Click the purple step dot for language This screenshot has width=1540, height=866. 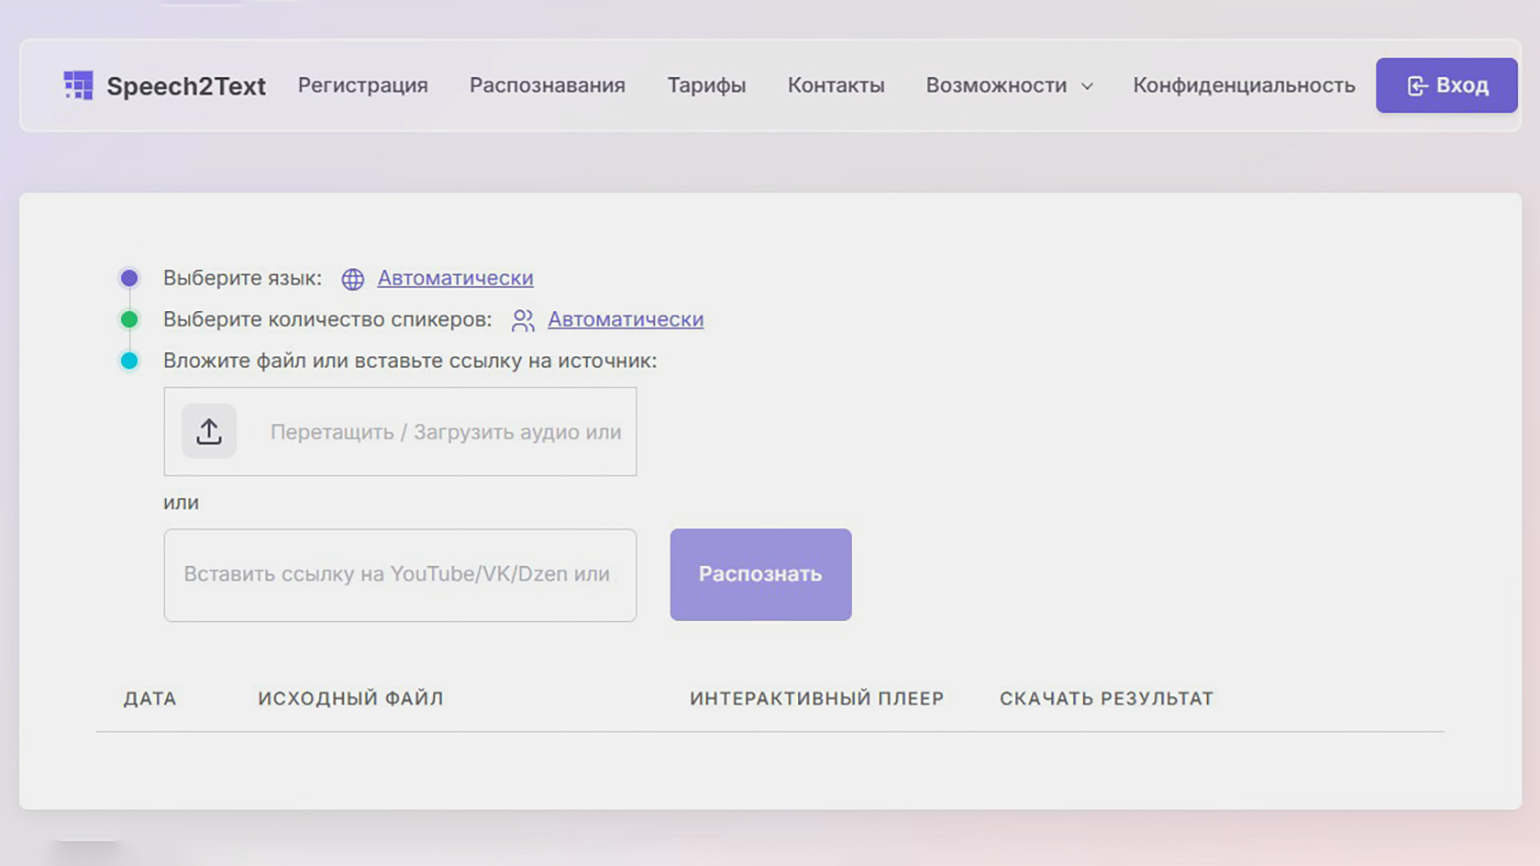129,278
